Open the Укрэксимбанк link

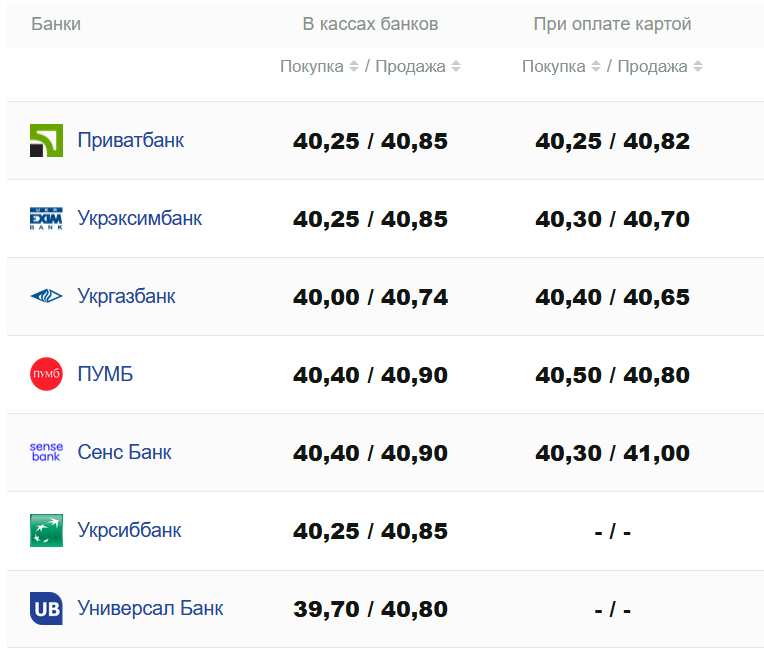tap(139, 218)
